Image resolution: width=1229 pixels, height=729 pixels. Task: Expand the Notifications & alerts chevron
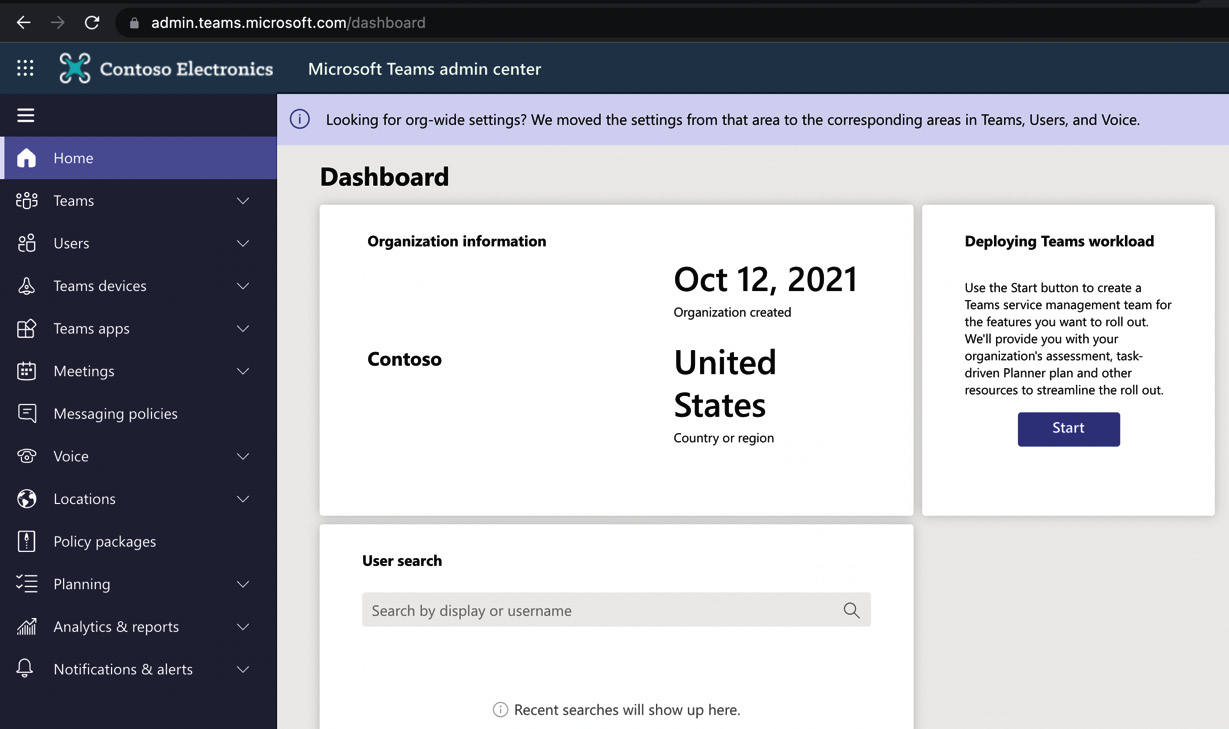coord(243,669)
